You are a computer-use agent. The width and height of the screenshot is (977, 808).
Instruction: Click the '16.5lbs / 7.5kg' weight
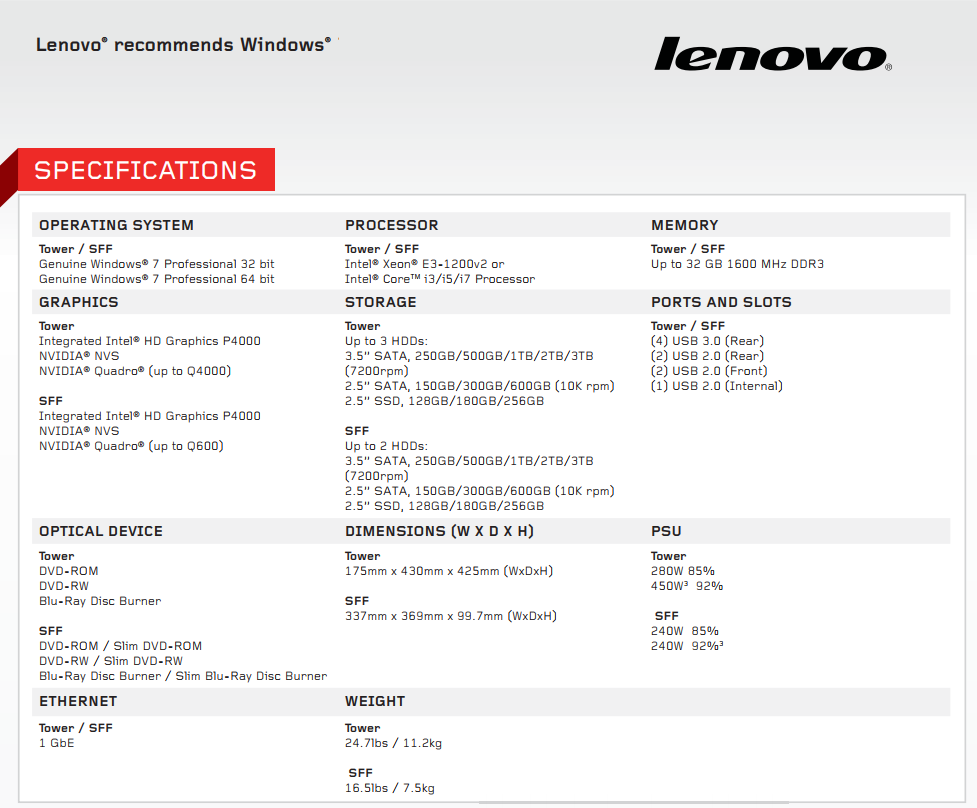(x=389, y=788)
